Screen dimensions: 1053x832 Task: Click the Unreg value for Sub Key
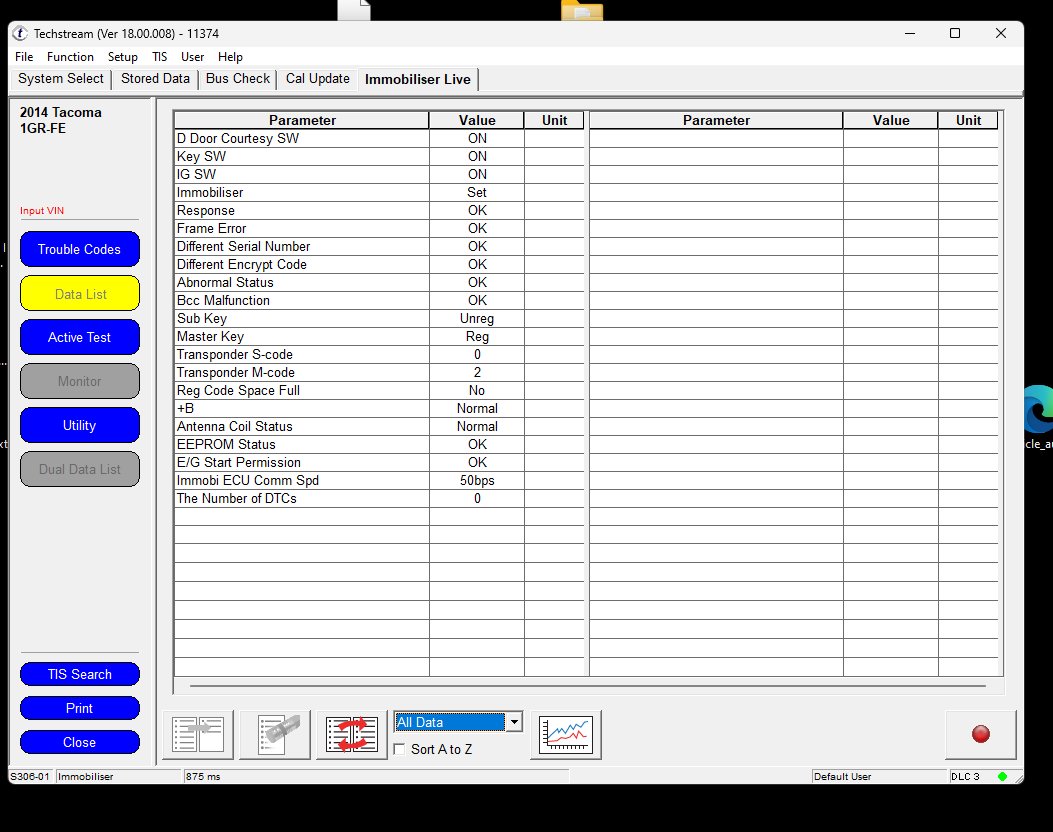[477, 318]
